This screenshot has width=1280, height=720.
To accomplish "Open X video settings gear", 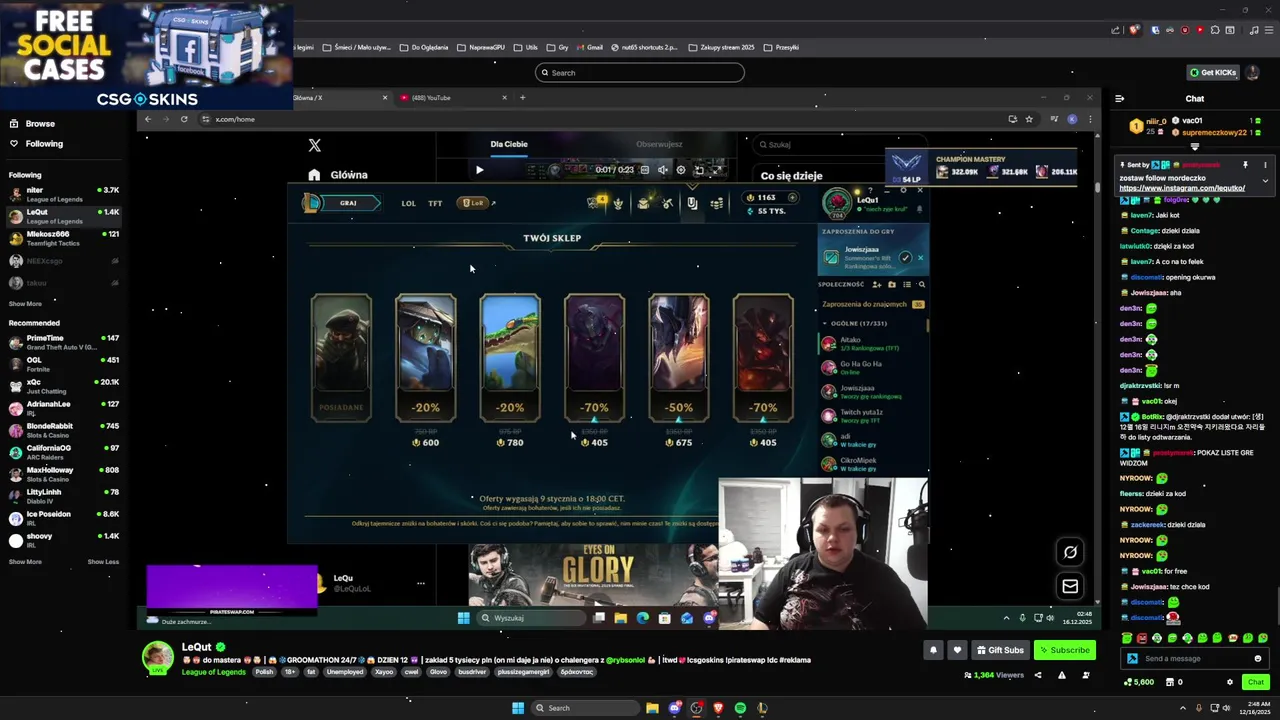I will (x=681, y=170).
